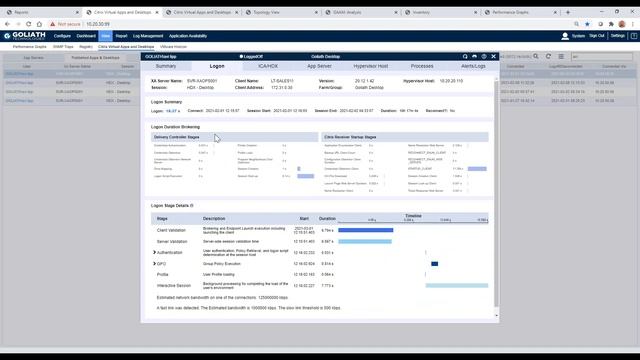Click the Connected column header in background list
The height and width of the screenshot is (360, 640).
point(515,66)
